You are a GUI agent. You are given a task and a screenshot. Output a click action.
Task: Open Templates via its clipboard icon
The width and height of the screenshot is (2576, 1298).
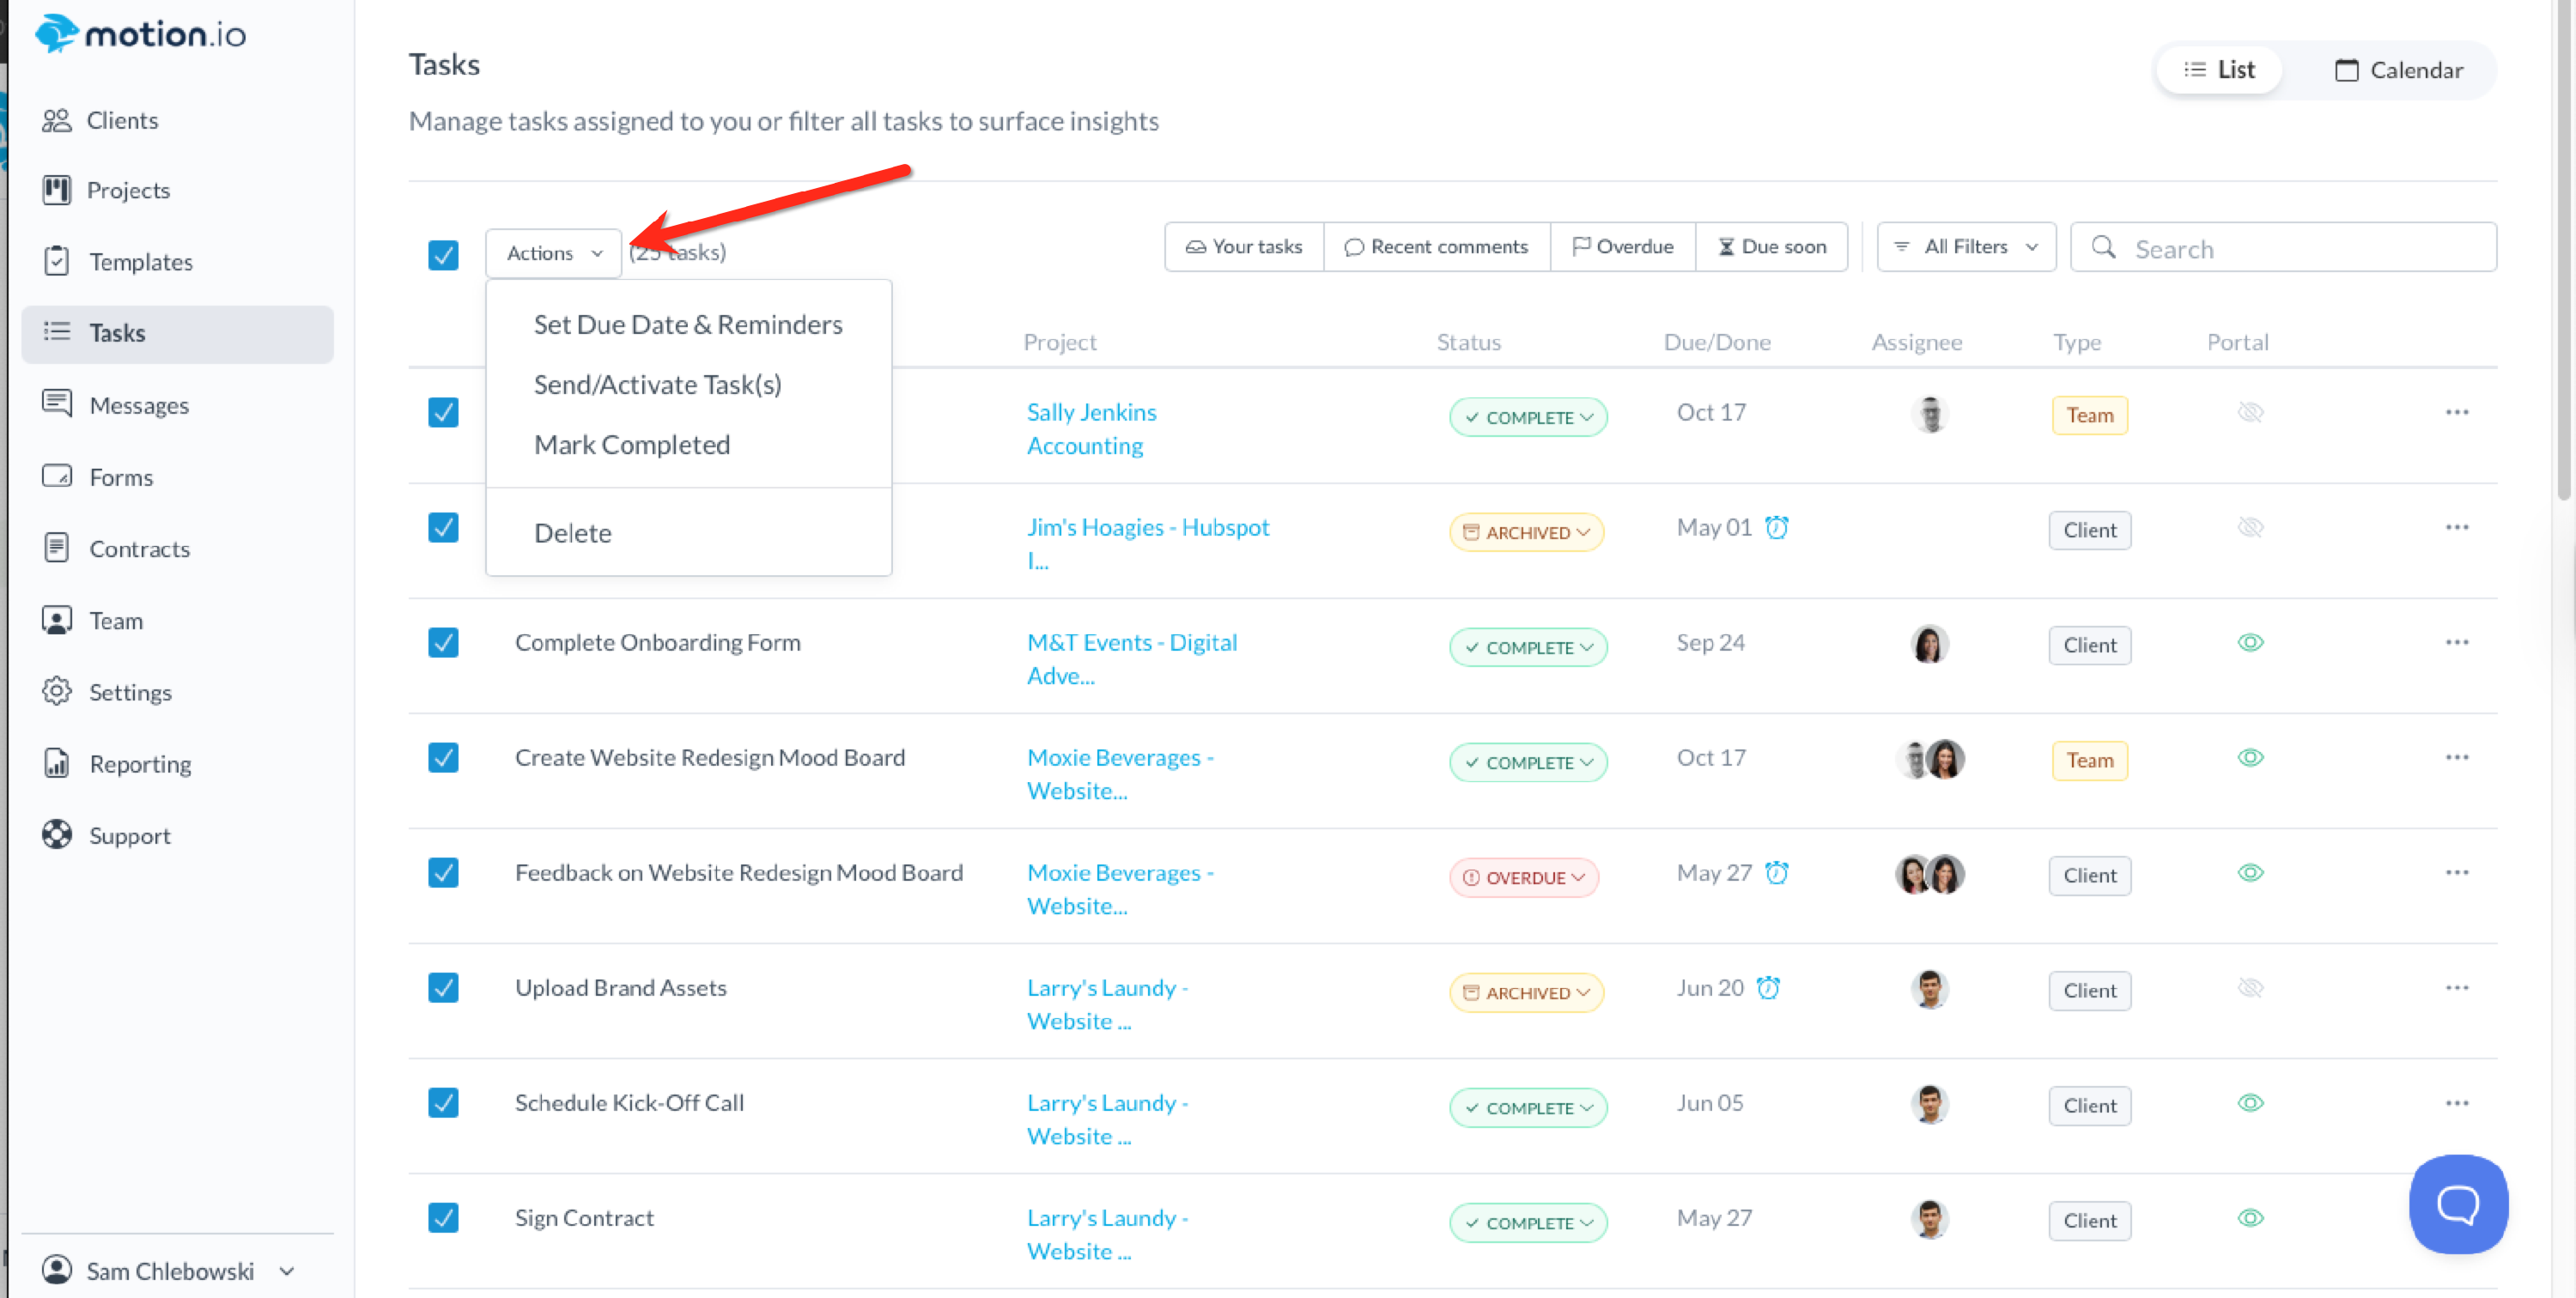coord(56,261)
